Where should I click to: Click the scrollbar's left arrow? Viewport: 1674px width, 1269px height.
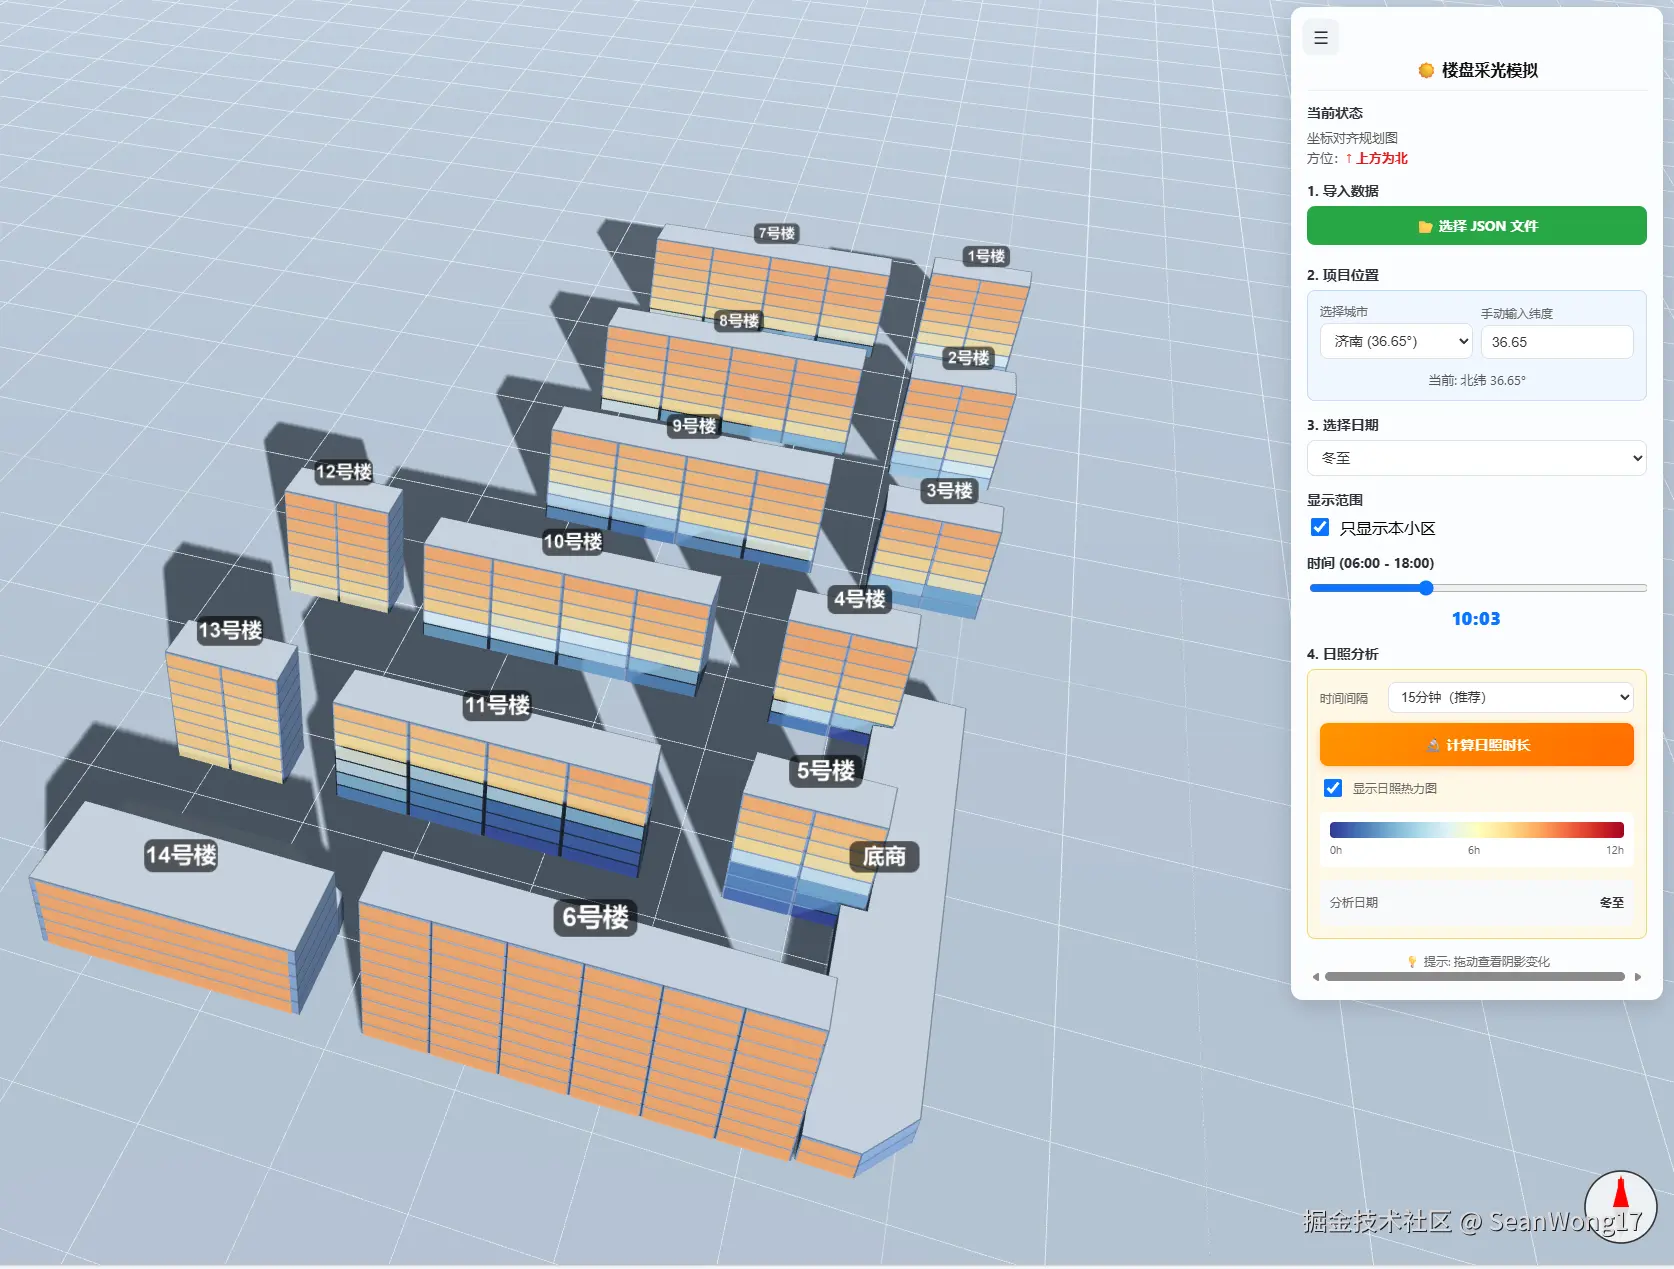[1316, 977]
